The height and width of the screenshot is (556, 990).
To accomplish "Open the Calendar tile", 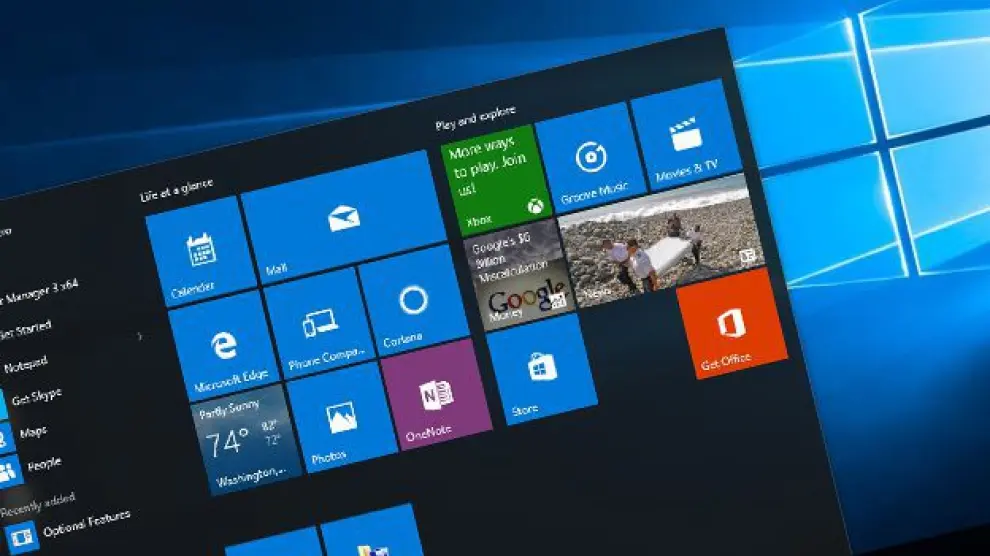I will pyautogui.click(x=200, y=252).
